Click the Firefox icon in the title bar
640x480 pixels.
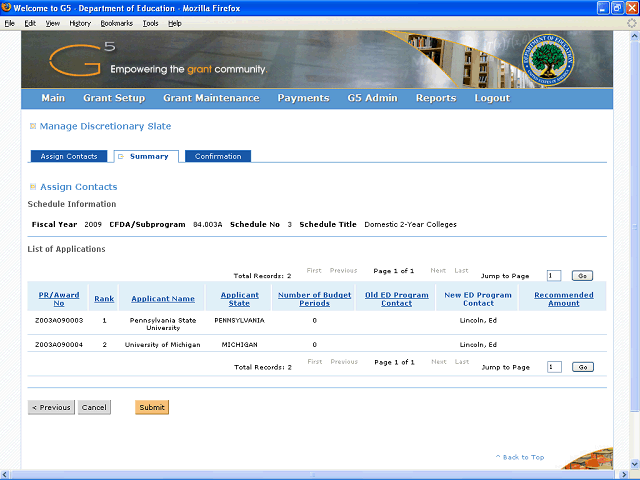pyautogui.click(x=7, y=8)
